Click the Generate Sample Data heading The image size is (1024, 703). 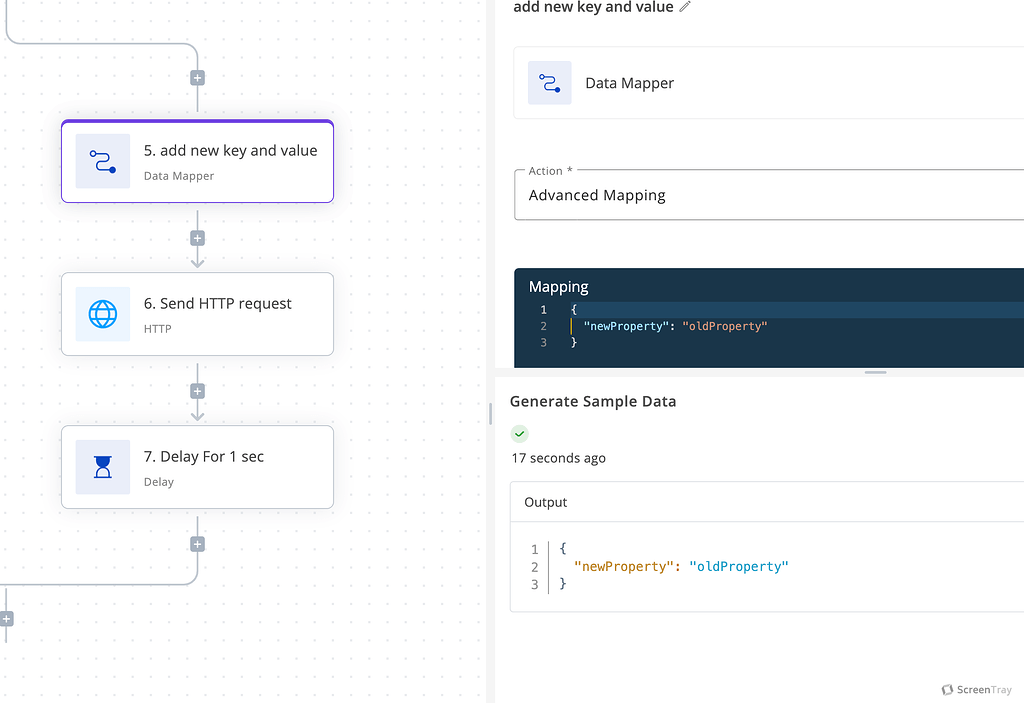(593, 401)
